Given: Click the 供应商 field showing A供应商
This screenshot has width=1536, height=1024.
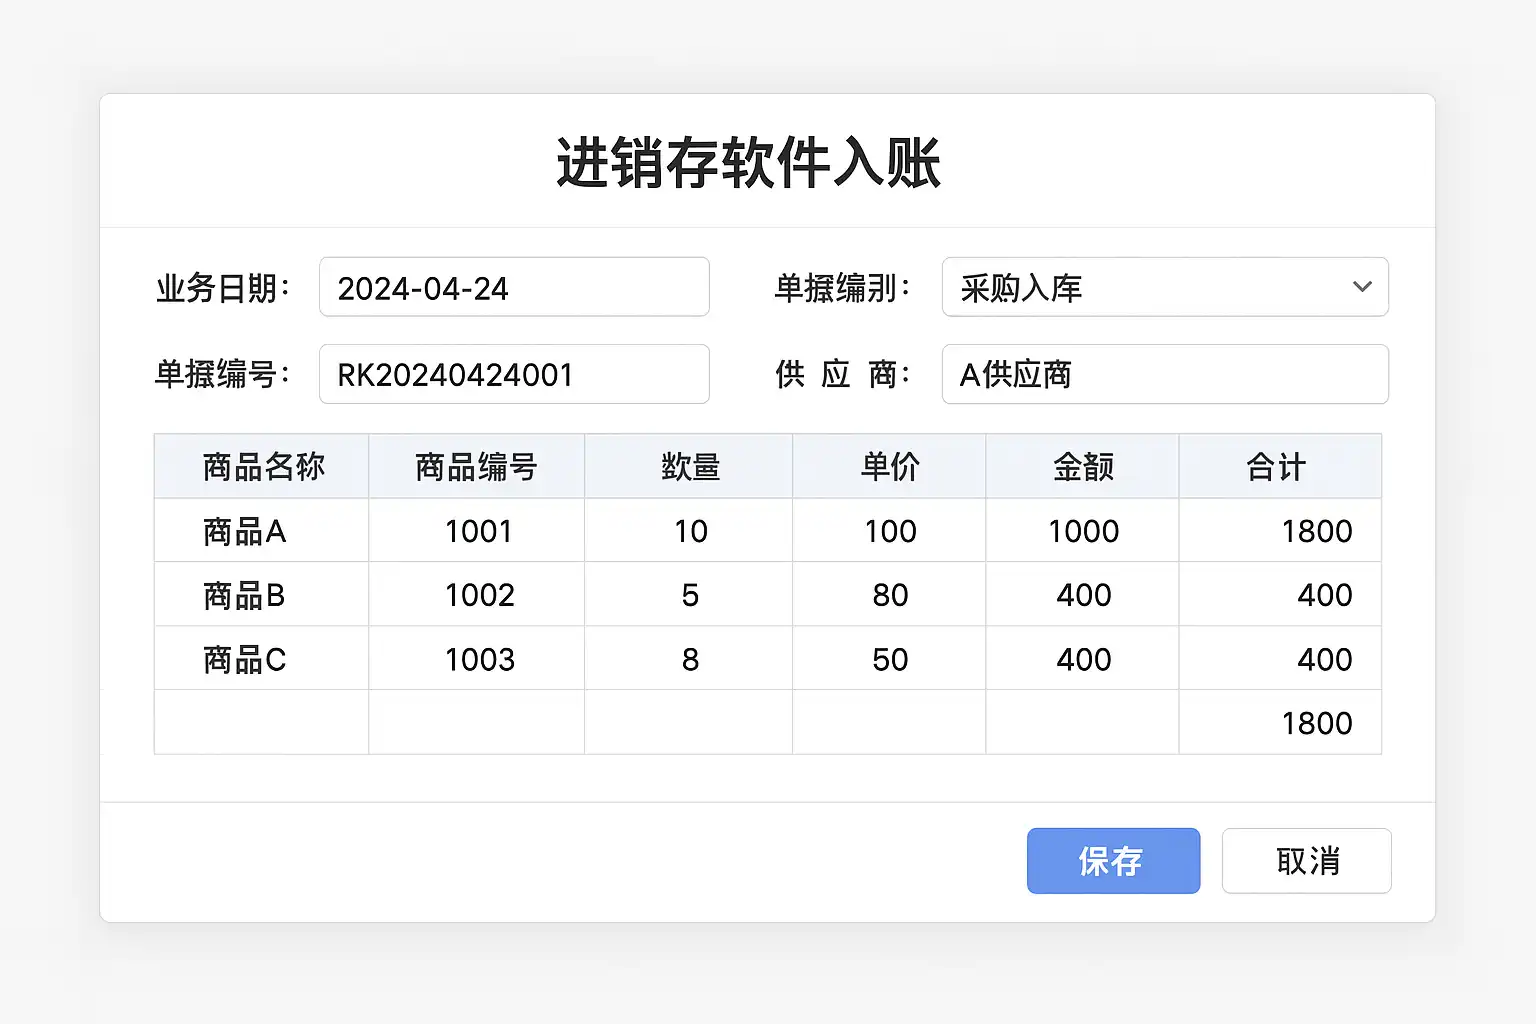Looking at the screenshot, I should point(1164,375).
